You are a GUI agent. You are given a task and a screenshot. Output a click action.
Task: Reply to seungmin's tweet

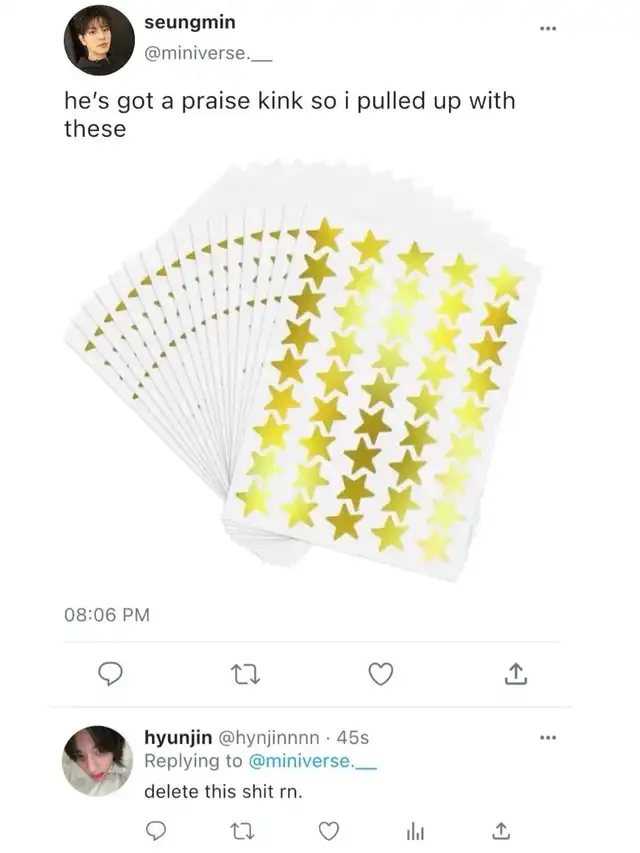pos(112,675)
